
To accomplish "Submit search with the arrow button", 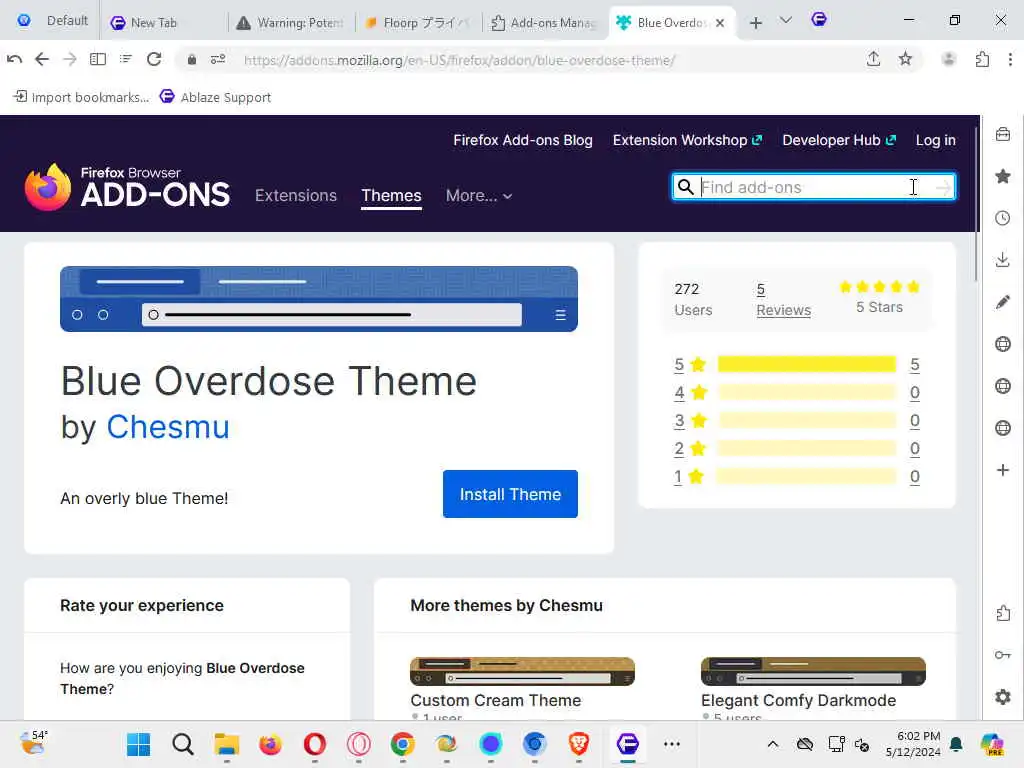I will pos(942,187).
